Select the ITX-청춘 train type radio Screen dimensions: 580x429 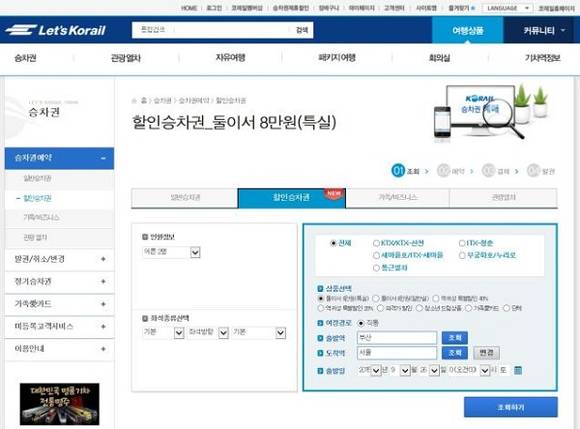click(462, 243)
